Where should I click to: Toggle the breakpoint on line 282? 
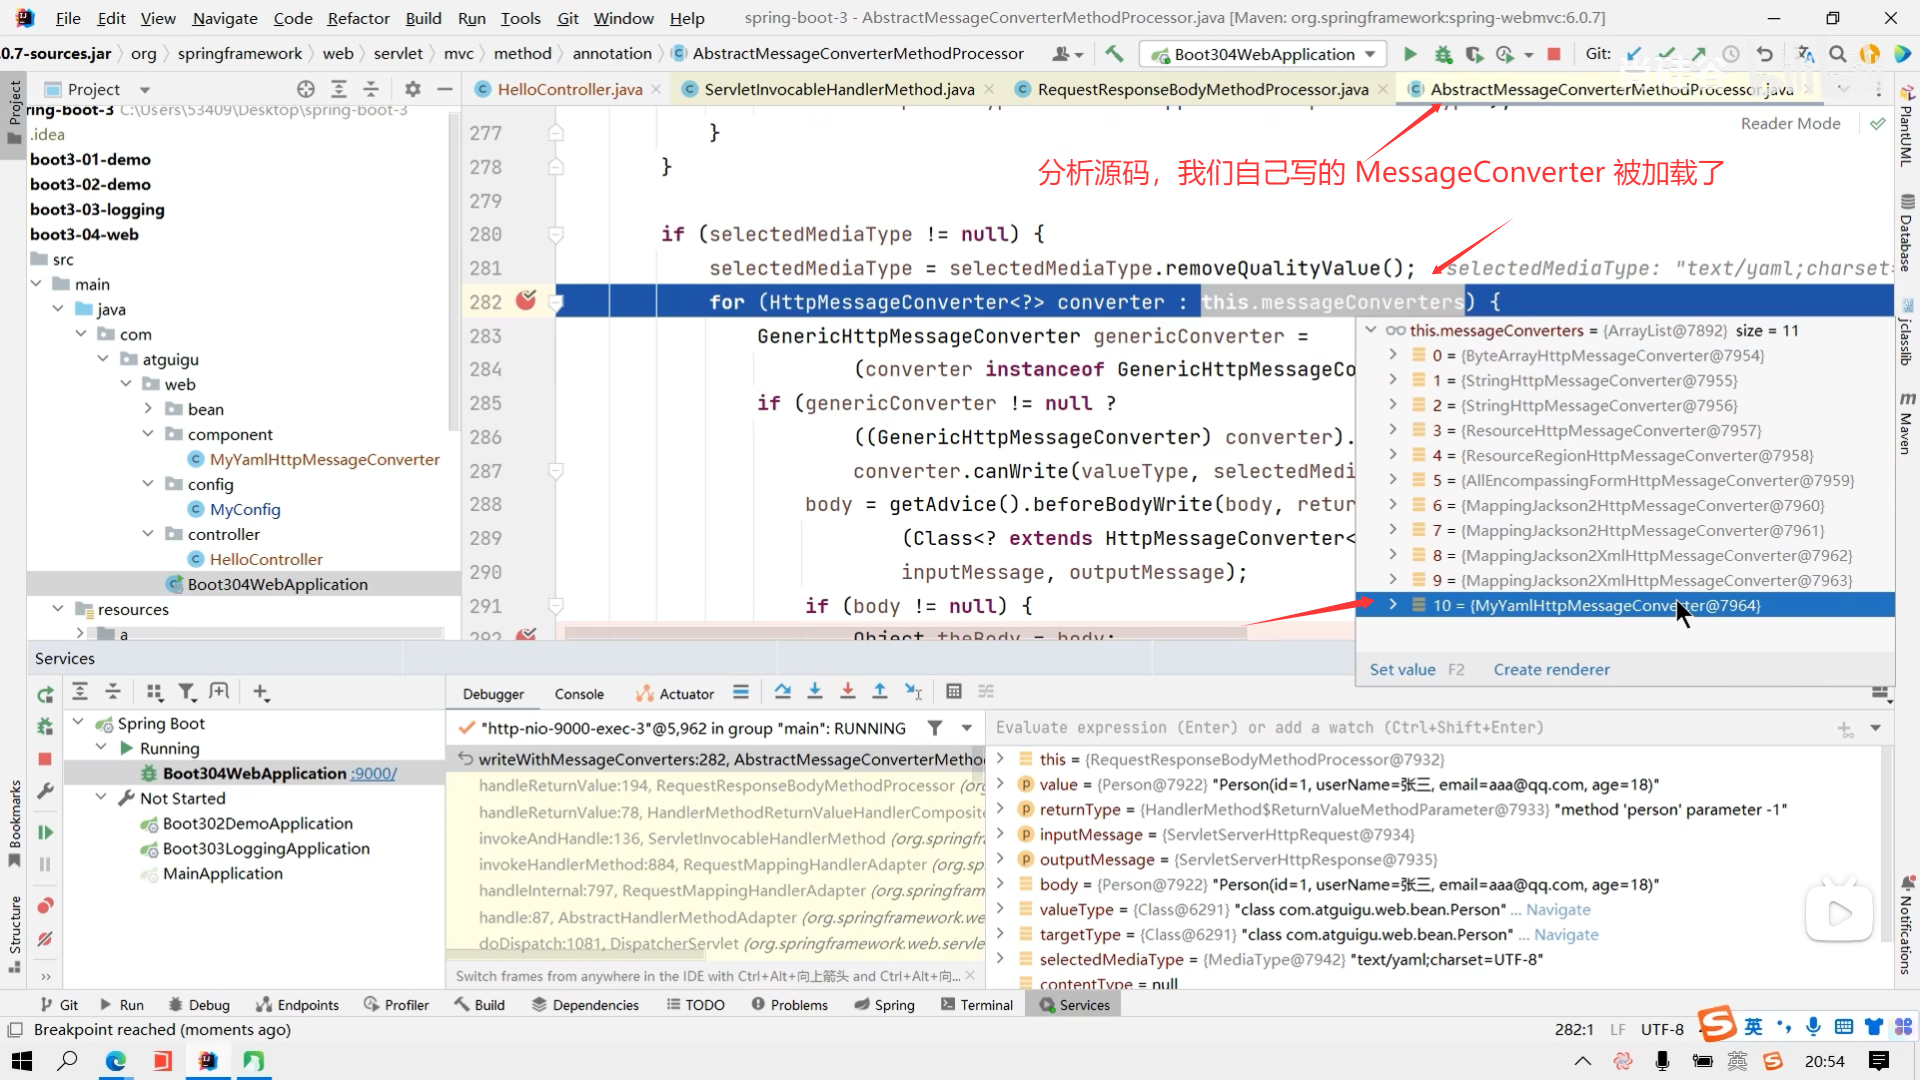526,301
